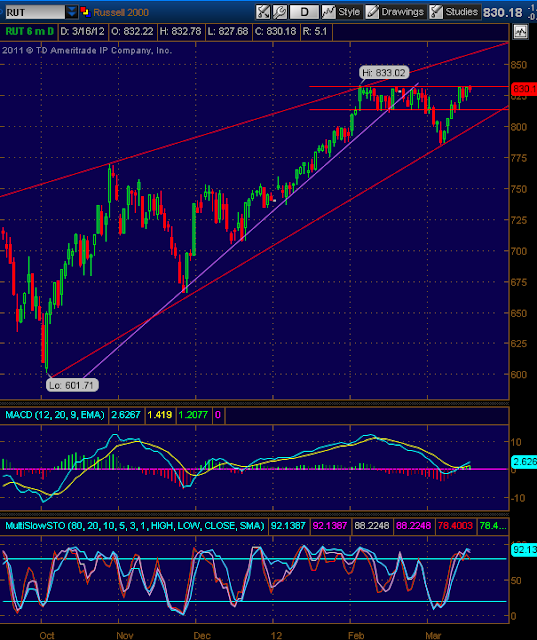Click the Feb label on time axis

(x=356, y=635)
